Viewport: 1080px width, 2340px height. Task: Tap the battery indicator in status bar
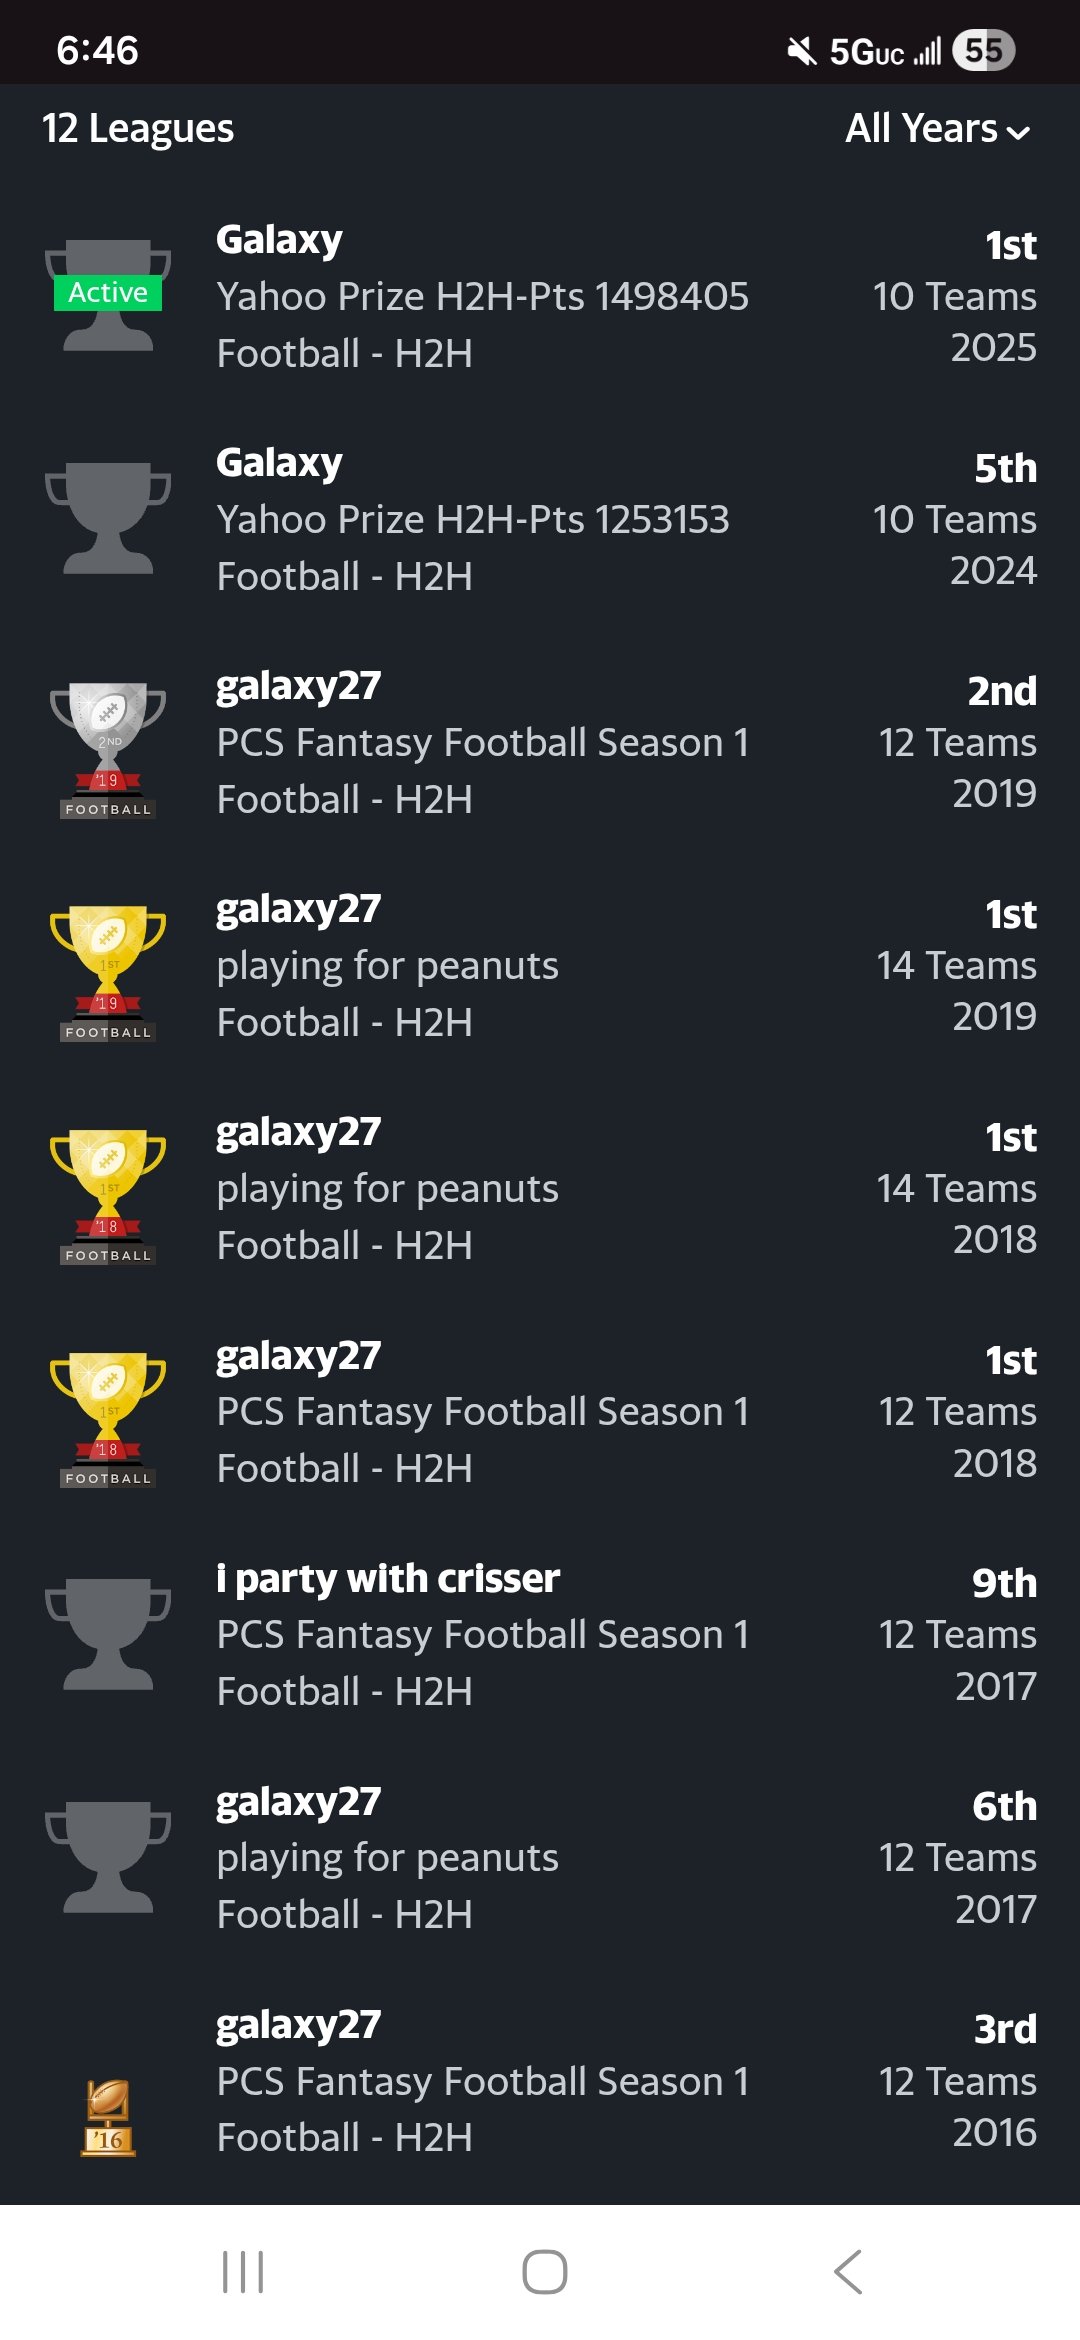point(984,50)
